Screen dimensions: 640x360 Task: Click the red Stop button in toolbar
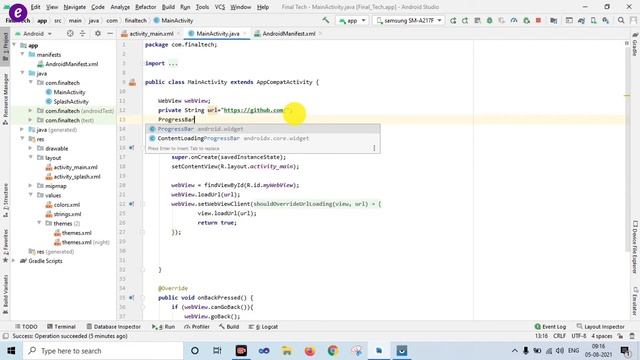[538, 20]
